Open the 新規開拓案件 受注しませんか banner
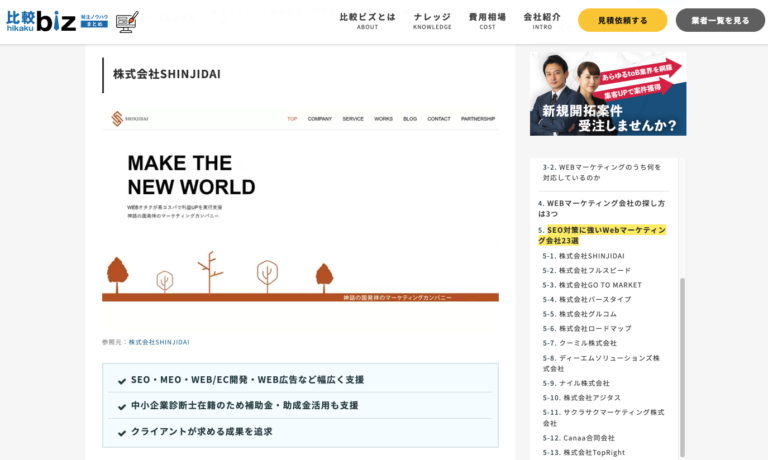The height and width of the screenshot is (460, 768). (608, 94)
